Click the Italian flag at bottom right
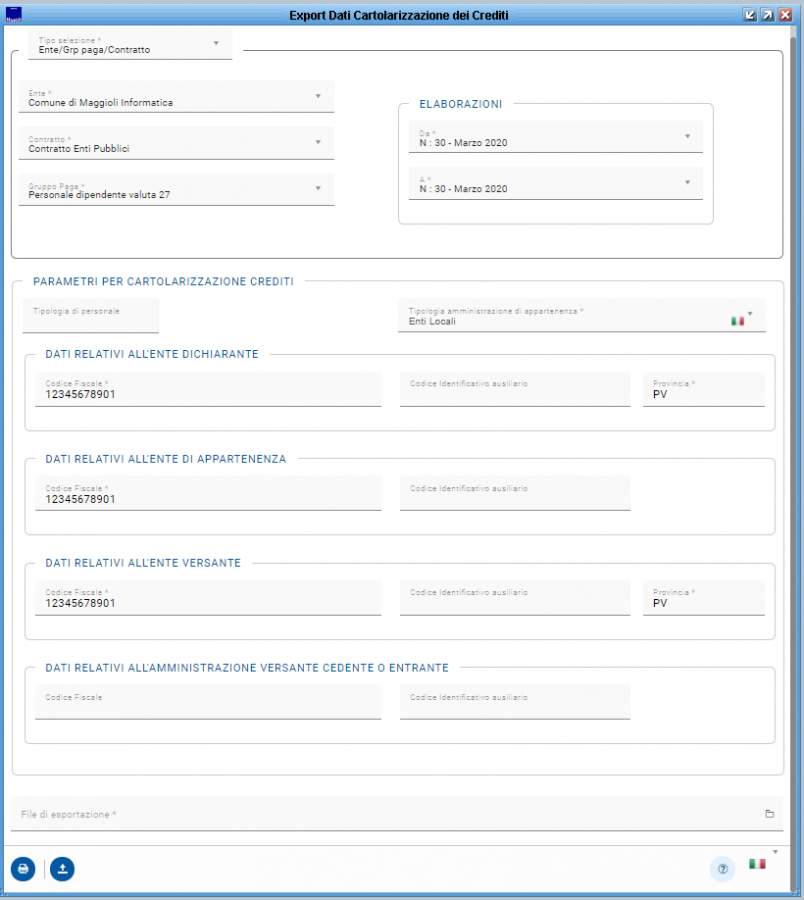Screen dimensions: 804x900 tap(757, 864)
